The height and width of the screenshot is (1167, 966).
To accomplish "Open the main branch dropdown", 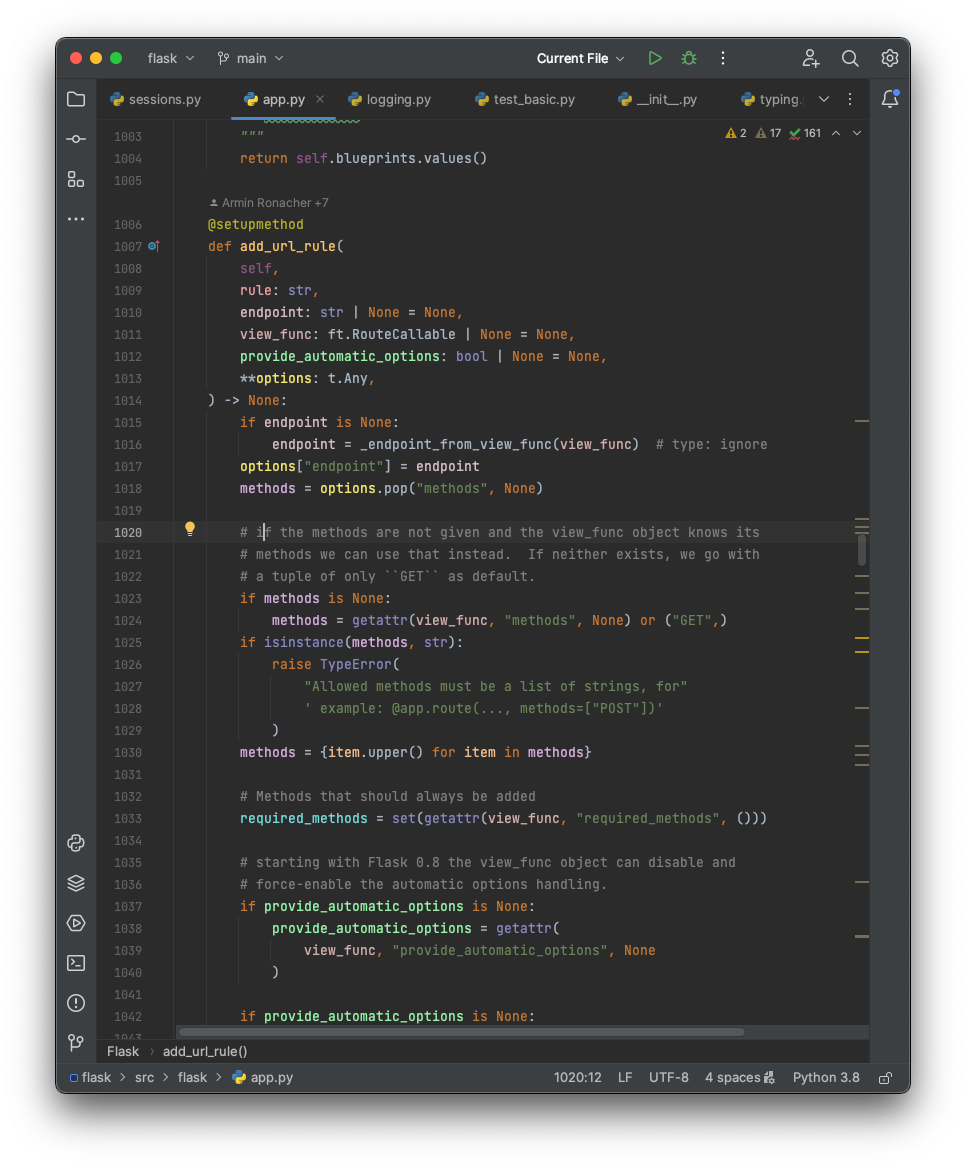I will (x=251, y=58).
